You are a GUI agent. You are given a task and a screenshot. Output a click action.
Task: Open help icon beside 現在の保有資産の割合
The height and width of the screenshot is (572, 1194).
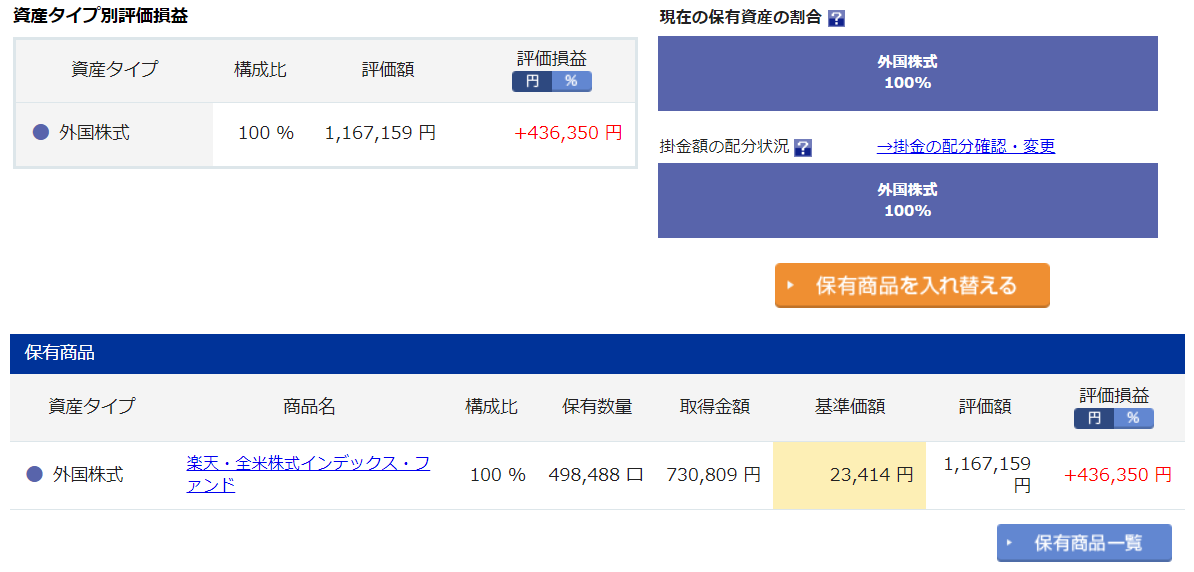pyautogui.click(x=836, y=19)
